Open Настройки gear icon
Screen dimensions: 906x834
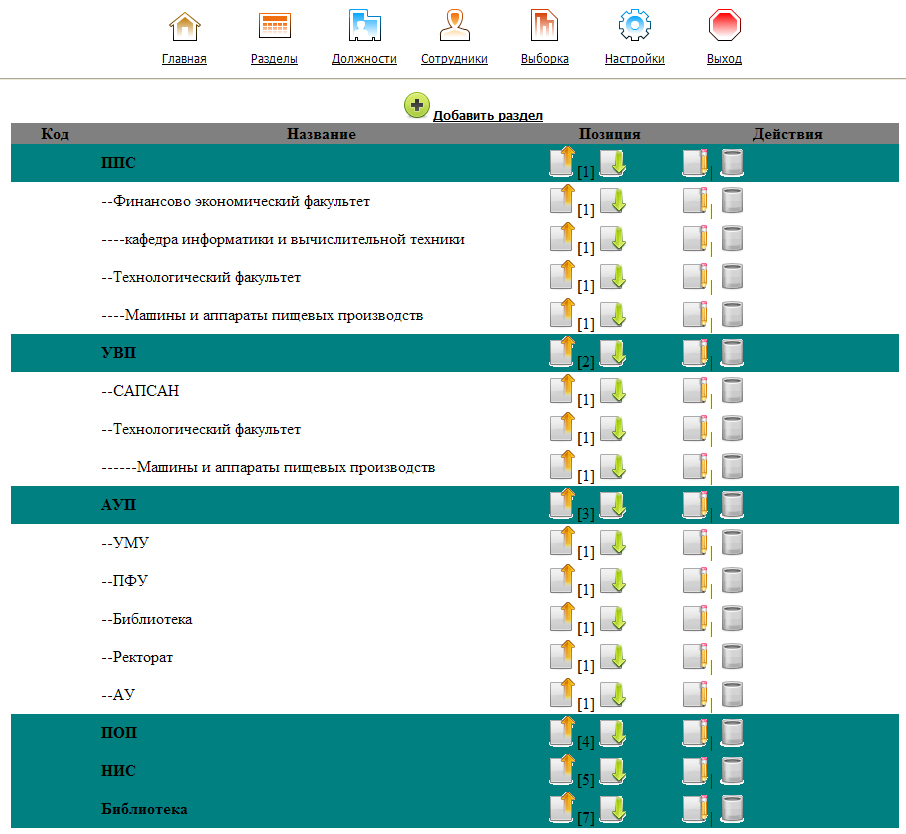click(634, 26)
